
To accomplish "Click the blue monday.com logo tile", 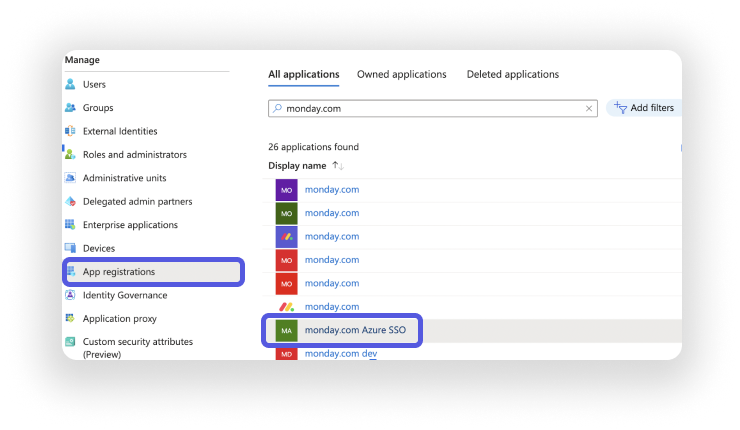I will [x=286, y=236].
